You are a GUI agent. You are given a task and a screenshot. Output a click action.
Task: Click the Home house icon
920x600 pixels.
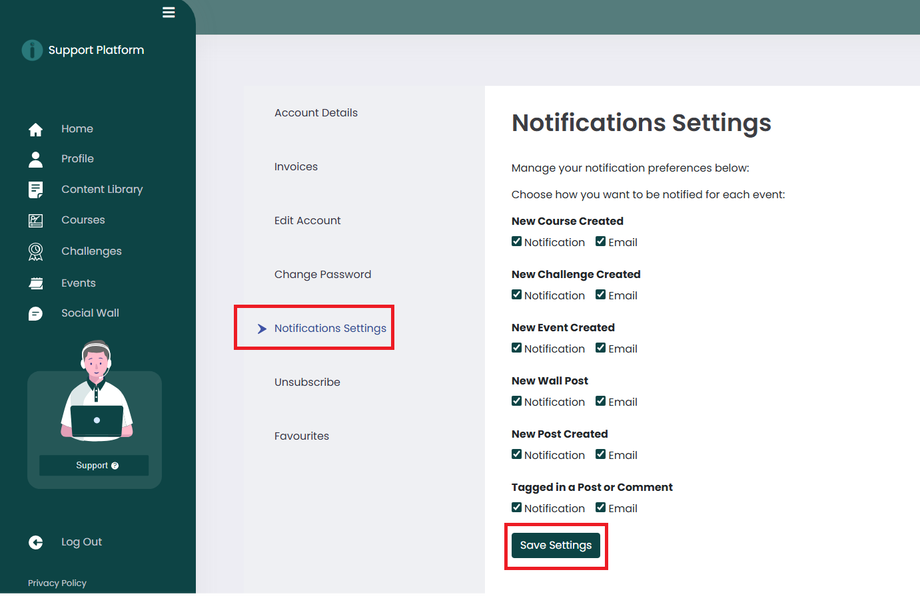pos(36,130)
